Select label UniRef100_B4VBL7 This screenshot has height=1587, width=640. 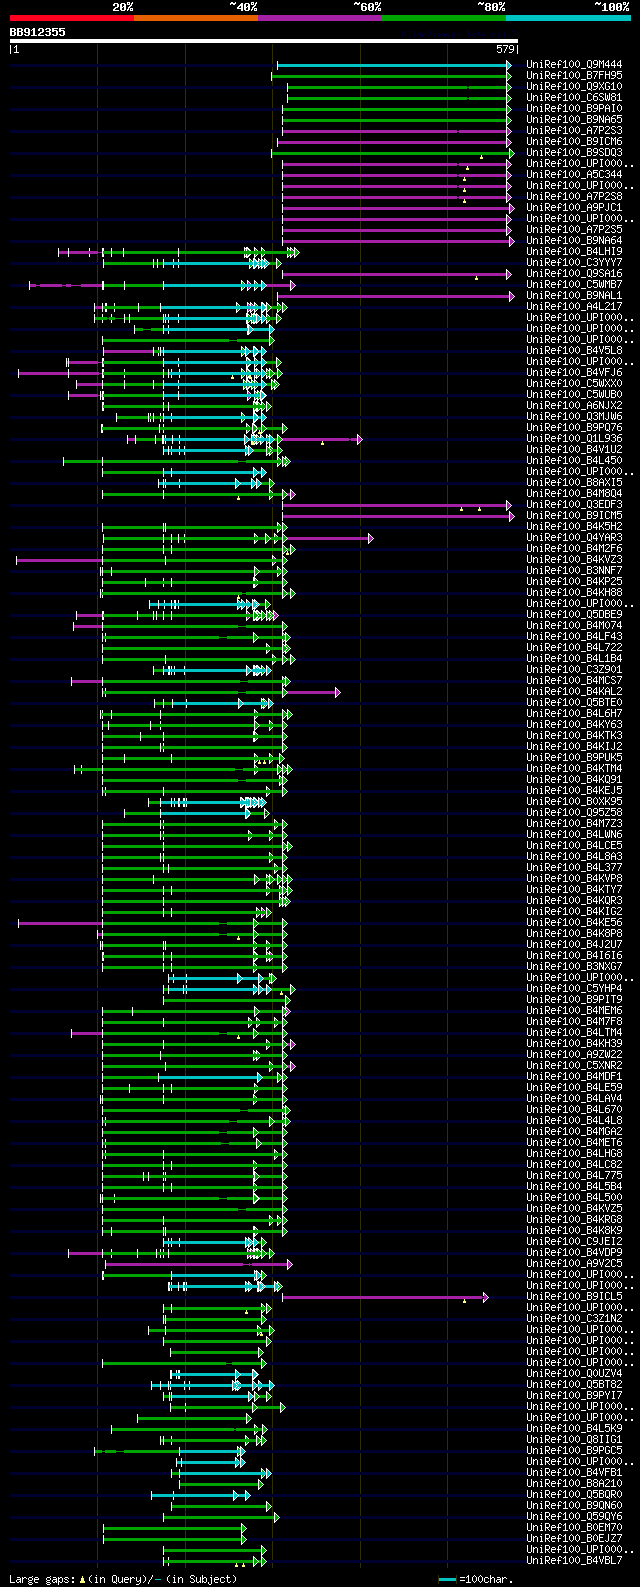[575, 1561]
